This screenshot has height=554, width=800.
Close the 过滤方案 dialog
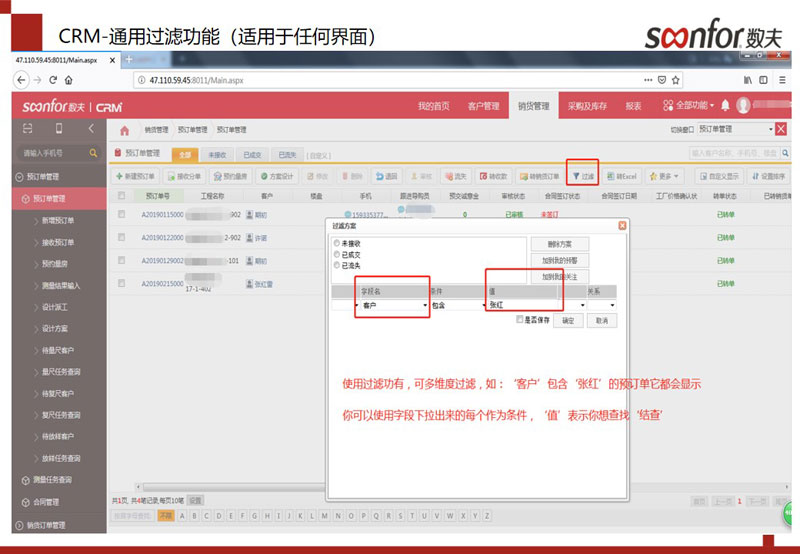622,226
